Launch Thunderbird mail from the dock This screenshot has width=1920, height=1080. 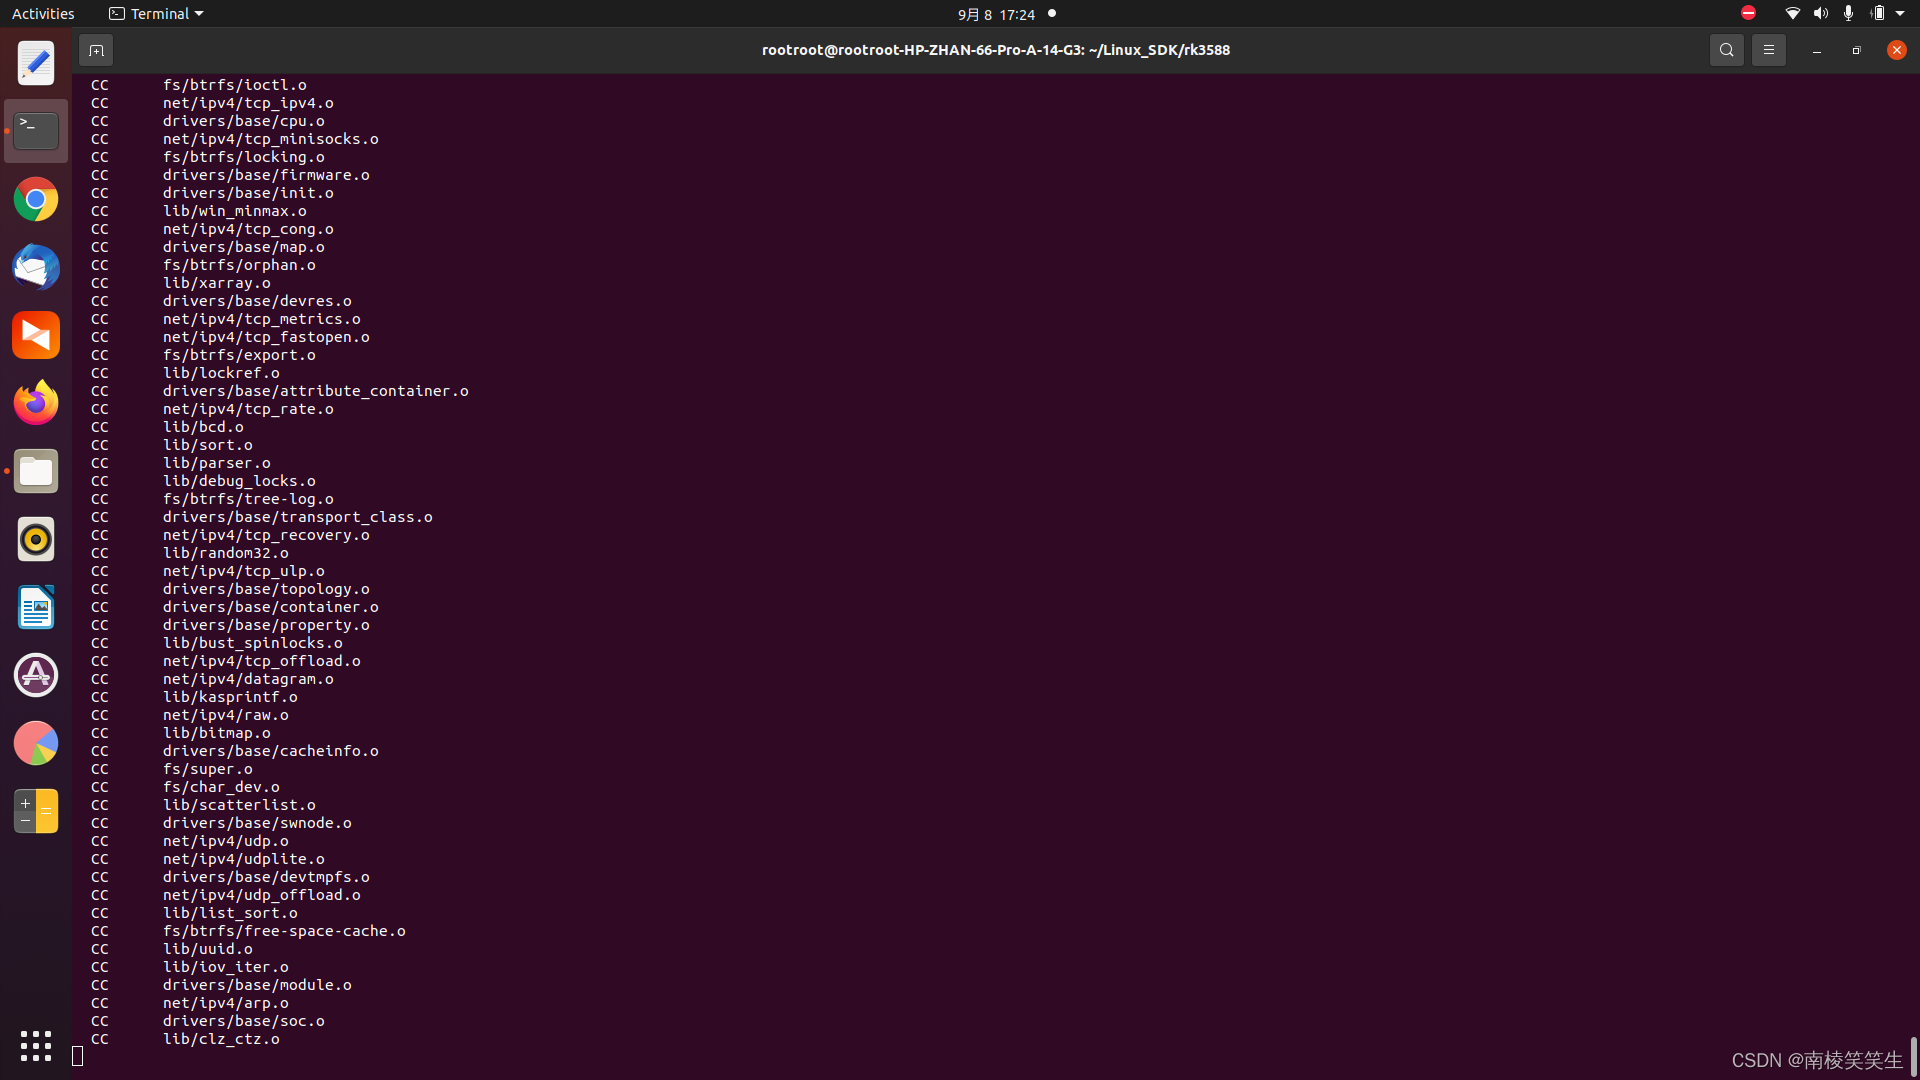(35, 267)
